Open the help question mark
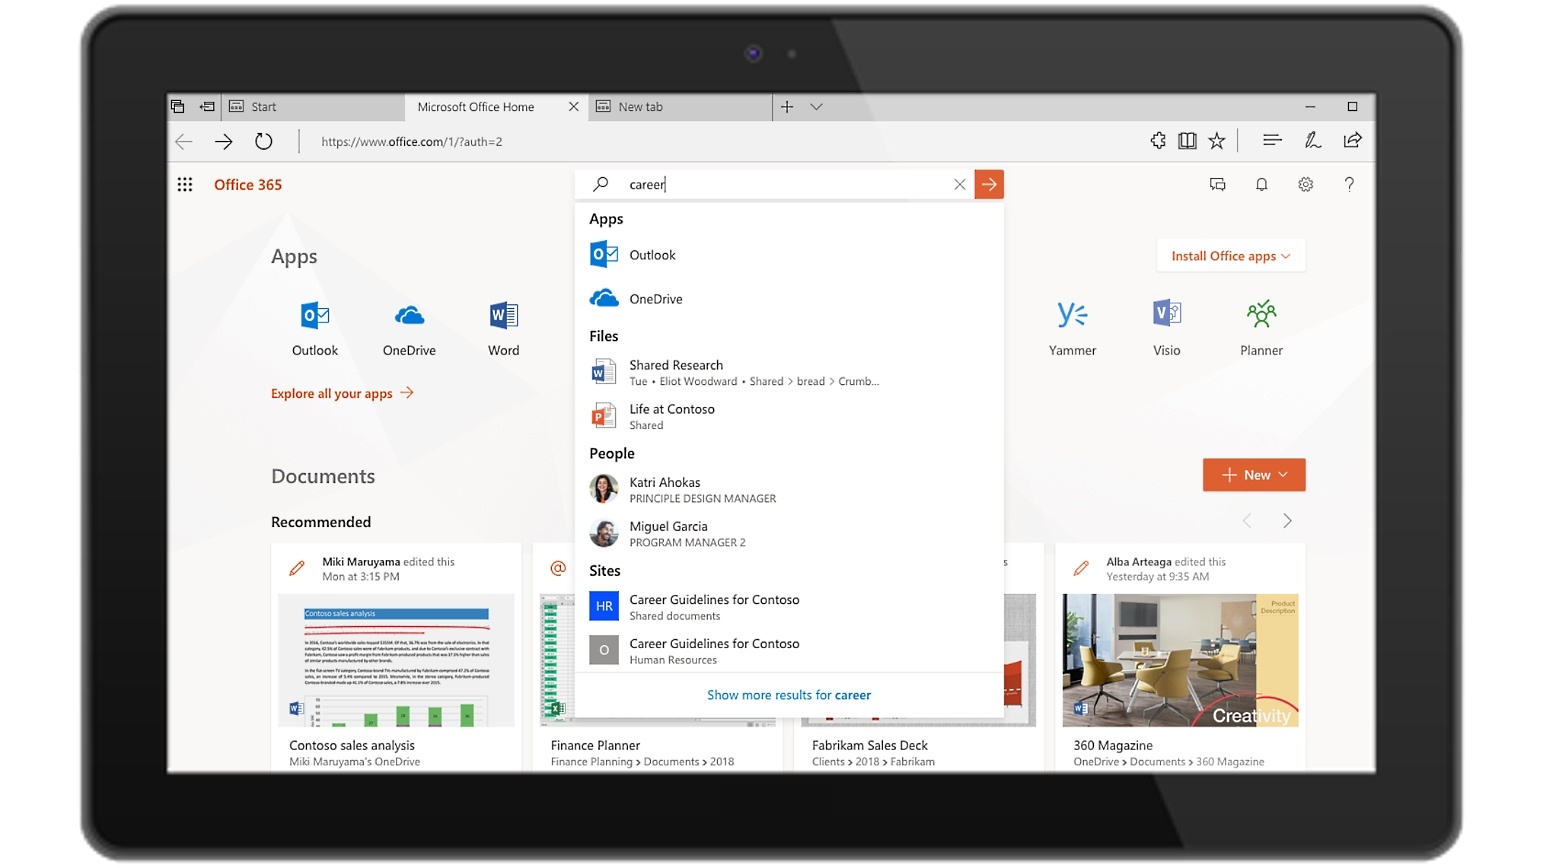The image size is (1543, 868). point(1349,184)
